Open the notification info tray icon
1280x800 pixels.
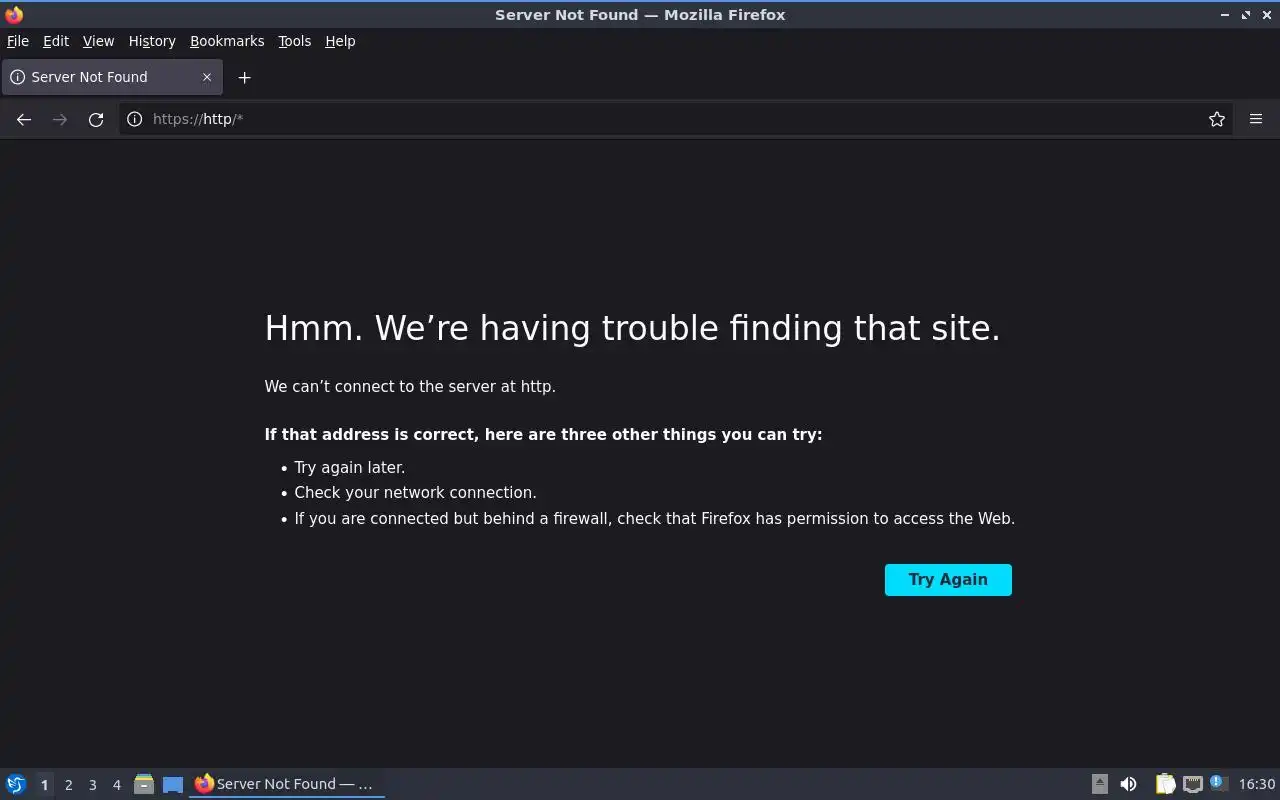pos(1217,783)
